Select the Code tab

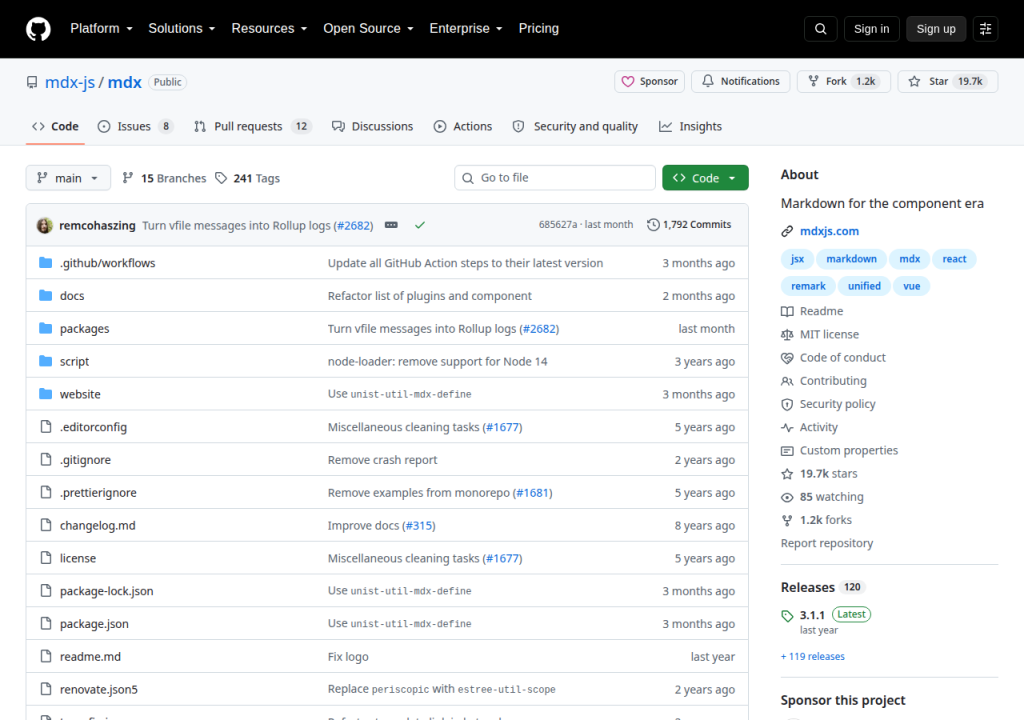pyautogui.click(x=56, y=126)
